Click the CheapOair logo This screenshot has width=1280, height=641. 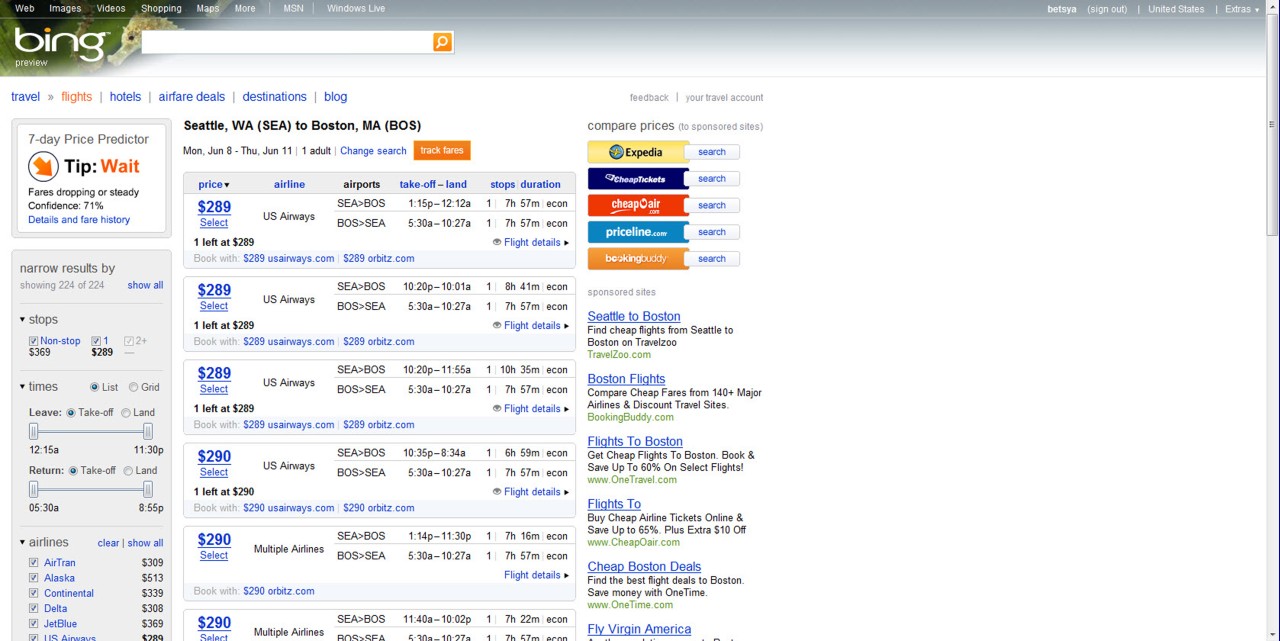tap(636, 205)
